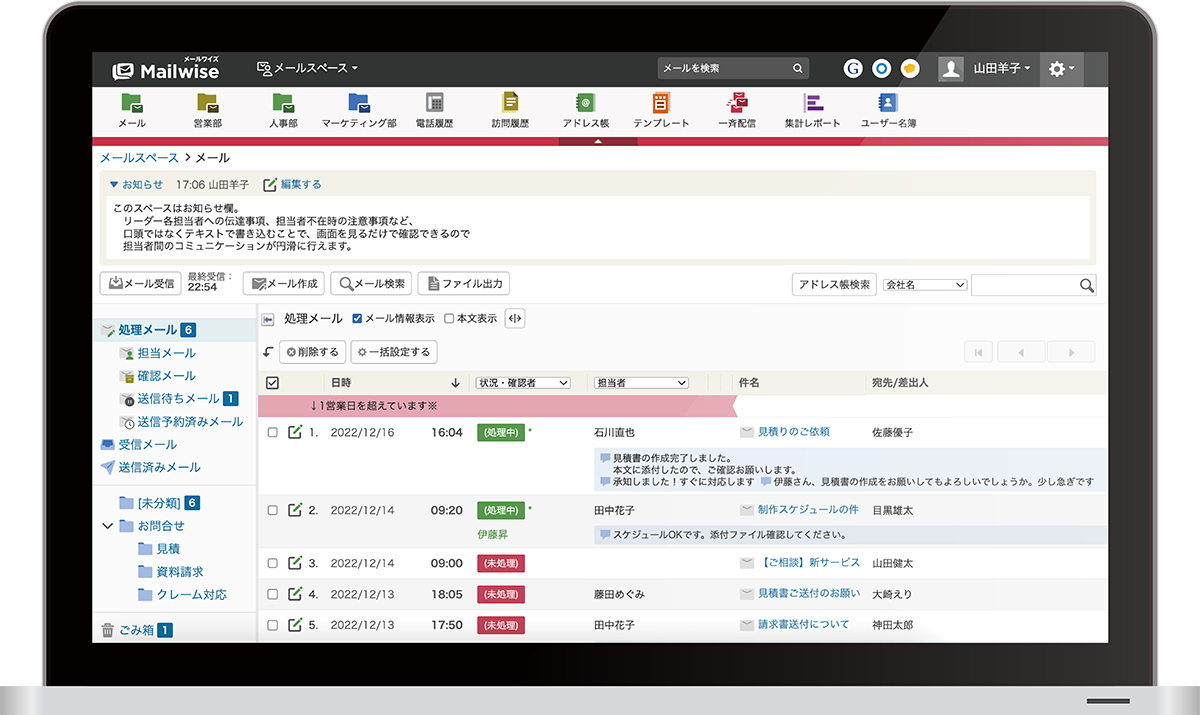This screenshot has width=1200, height=715.
Task: Uncheck the メール情報表示 checkbox
Action: pos(357,319)
